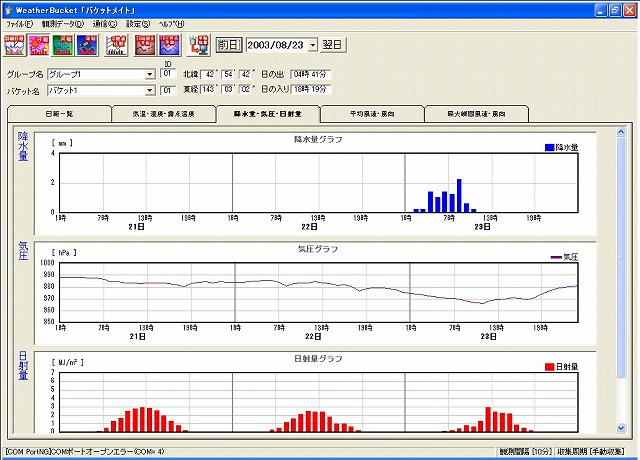Viewport: 640px width, 460px height.
Task: Go to next day with 翌日 button
Action: coord(332,45)
